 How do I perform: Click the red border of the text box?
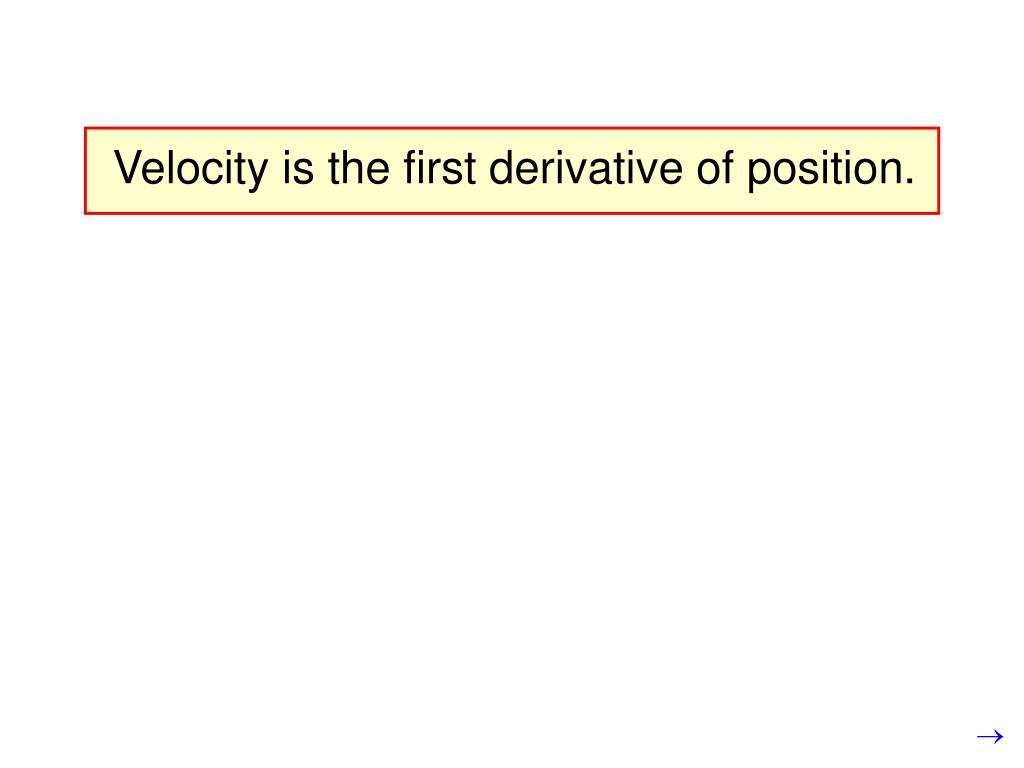[x=511, y=129]
